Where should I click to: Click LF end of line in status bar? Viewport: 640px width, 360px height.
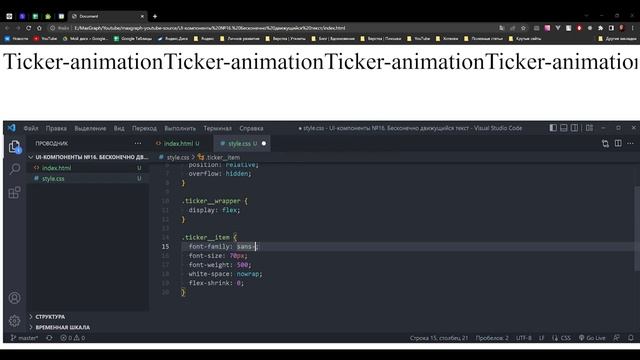(542, 338)
